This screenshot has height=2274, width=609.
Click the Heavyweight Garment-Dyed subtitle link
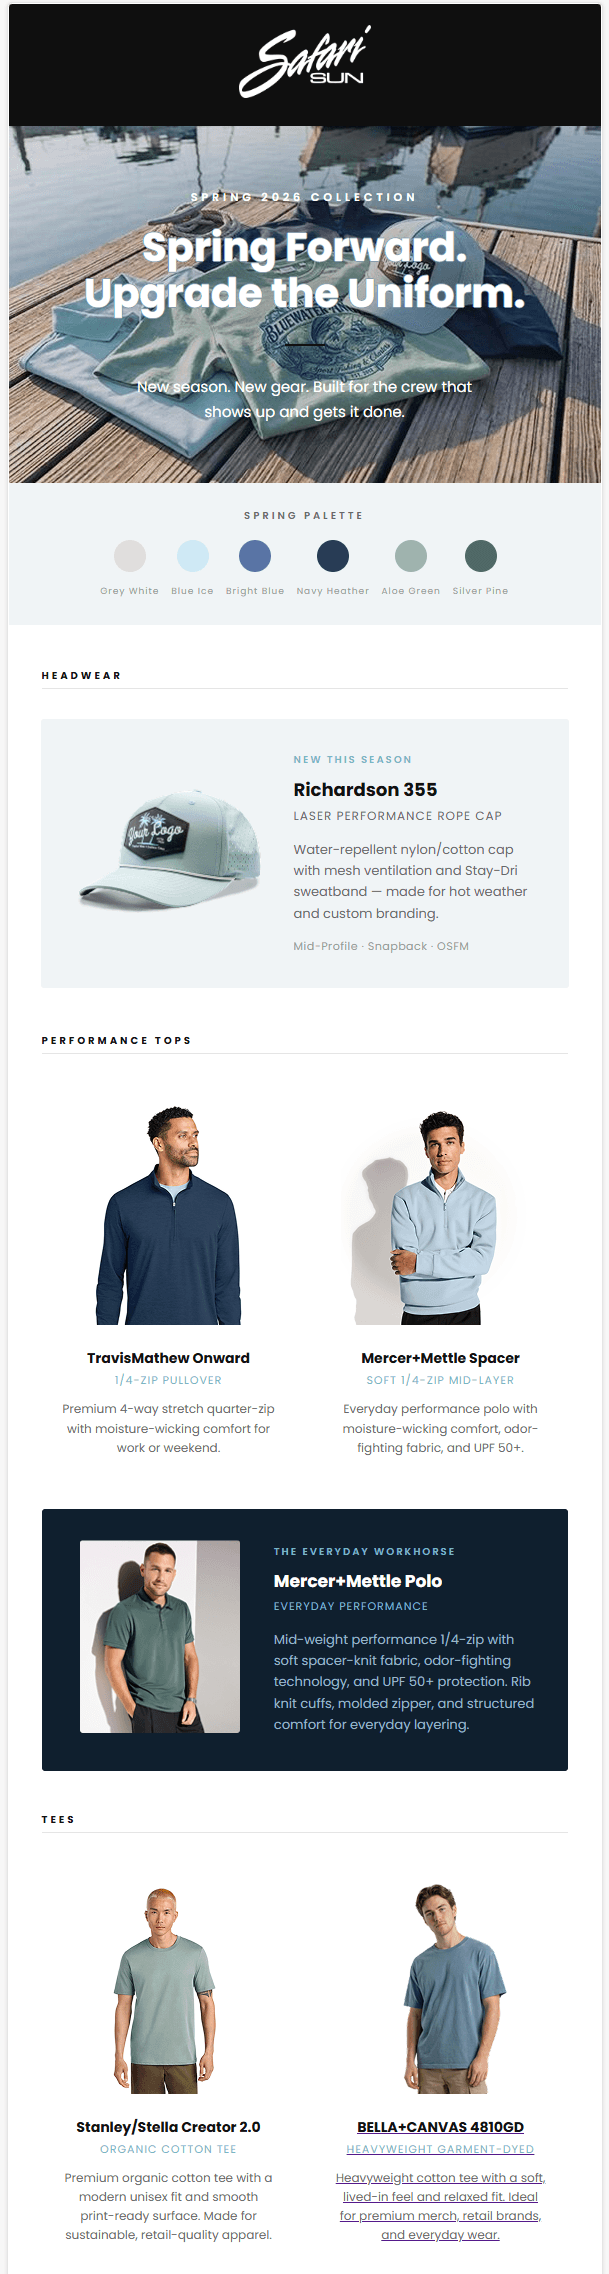point(440,2149)
